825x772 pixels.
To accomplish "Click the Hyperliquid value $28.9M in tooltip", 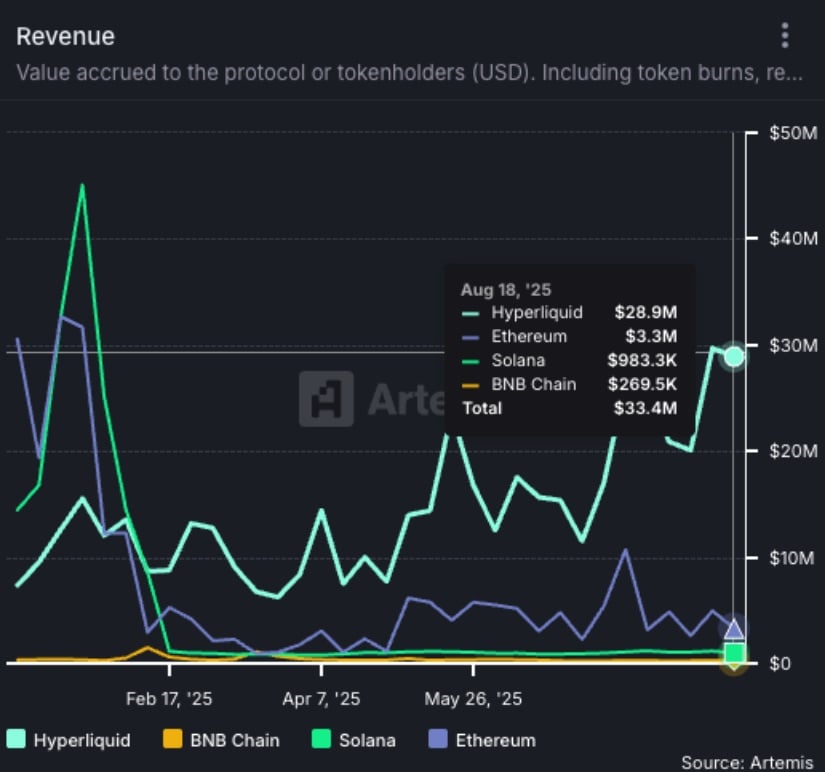I will 646,312.
